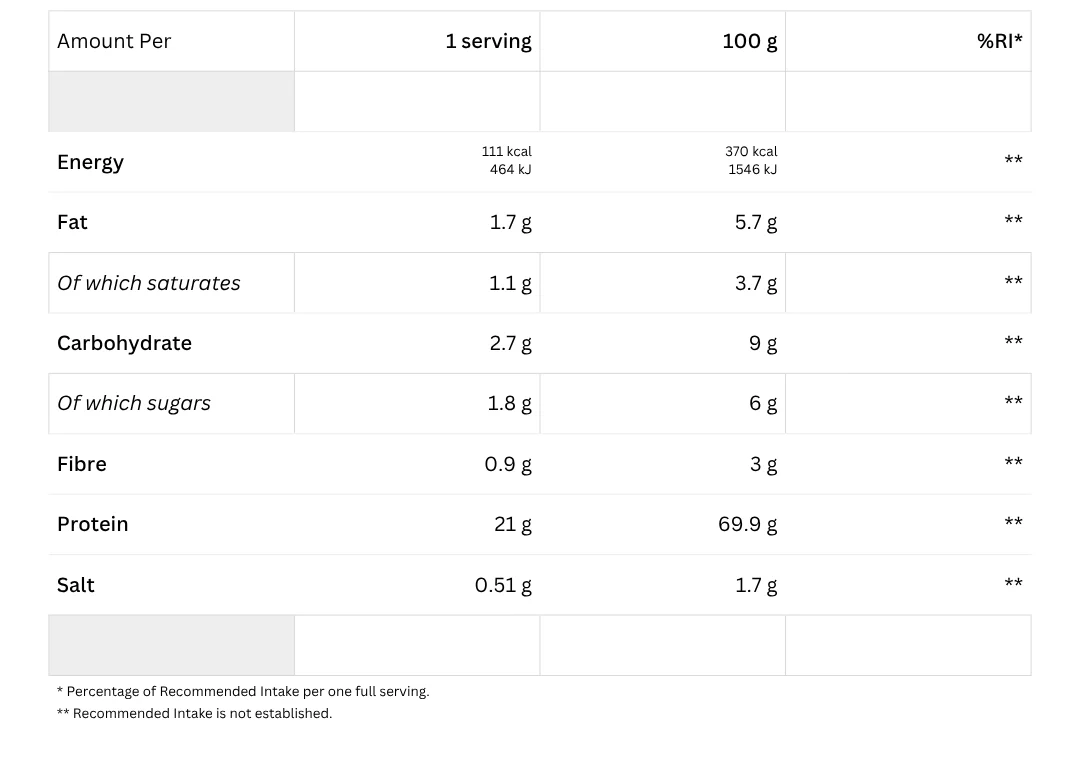Click the '0.51 g' salt value
1080x770 pixels.
pos(503,585)
